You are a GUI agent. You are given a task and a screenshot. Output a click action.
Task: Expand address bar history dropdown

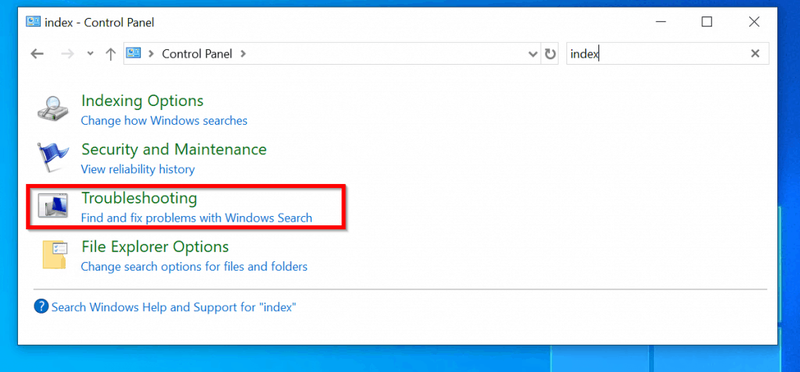tap(533, 54)
